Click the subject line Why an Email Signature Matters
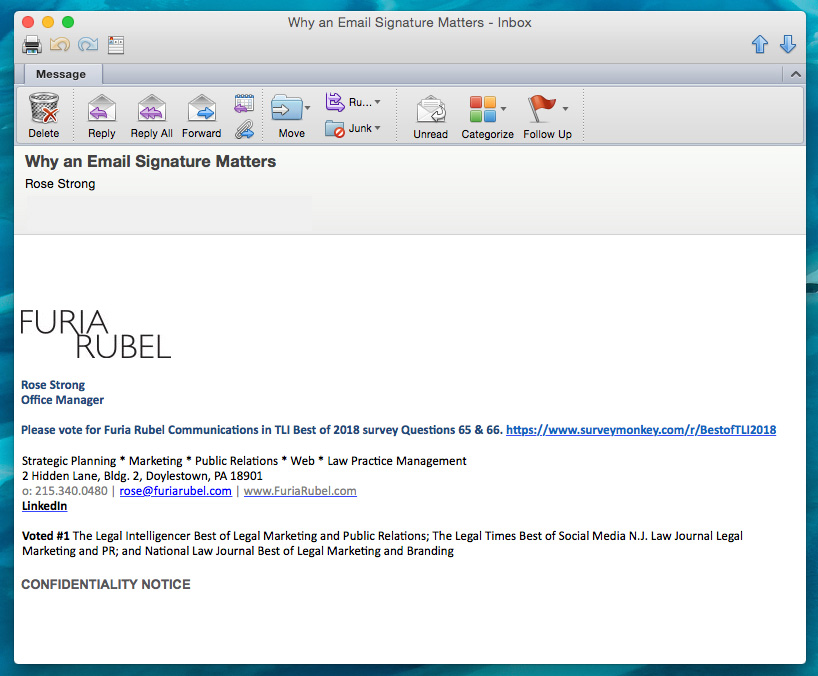 tap(150, 161)
